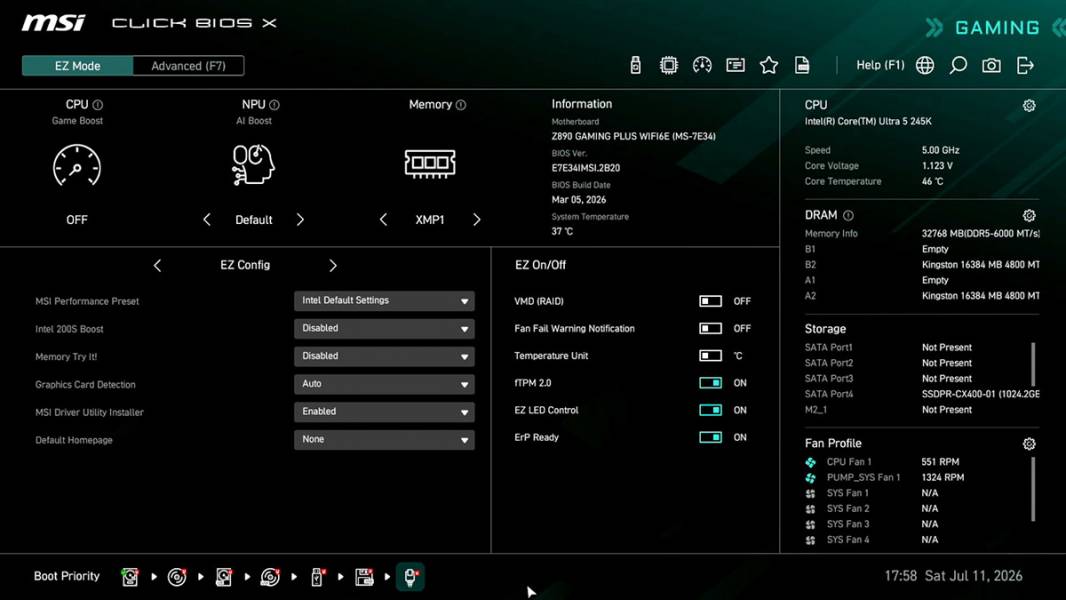Toggle Fan Fail Warning Notification switch
Screen dimensions: 1066x600
coord(710,328)
